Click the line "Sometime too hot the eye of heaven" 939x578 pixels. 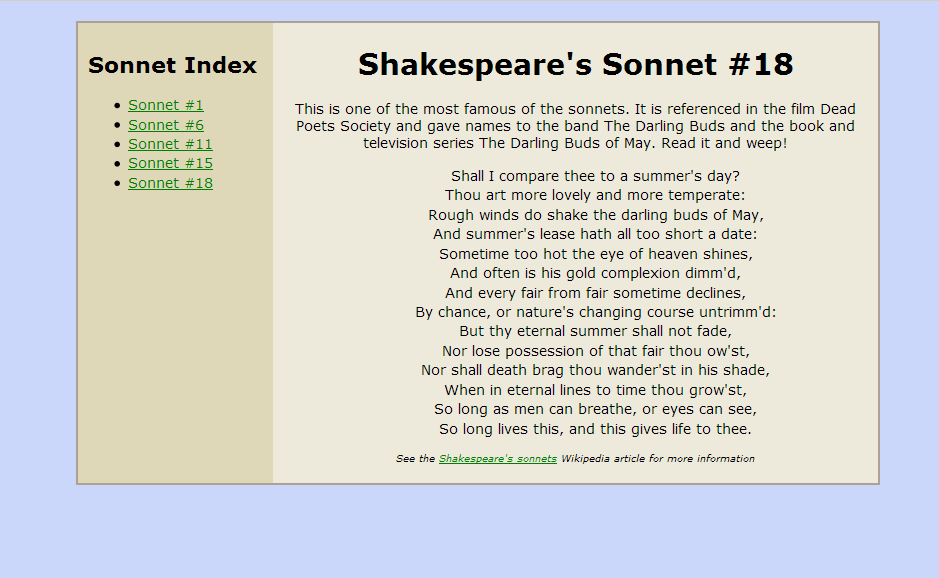click(x=596, y=254)
